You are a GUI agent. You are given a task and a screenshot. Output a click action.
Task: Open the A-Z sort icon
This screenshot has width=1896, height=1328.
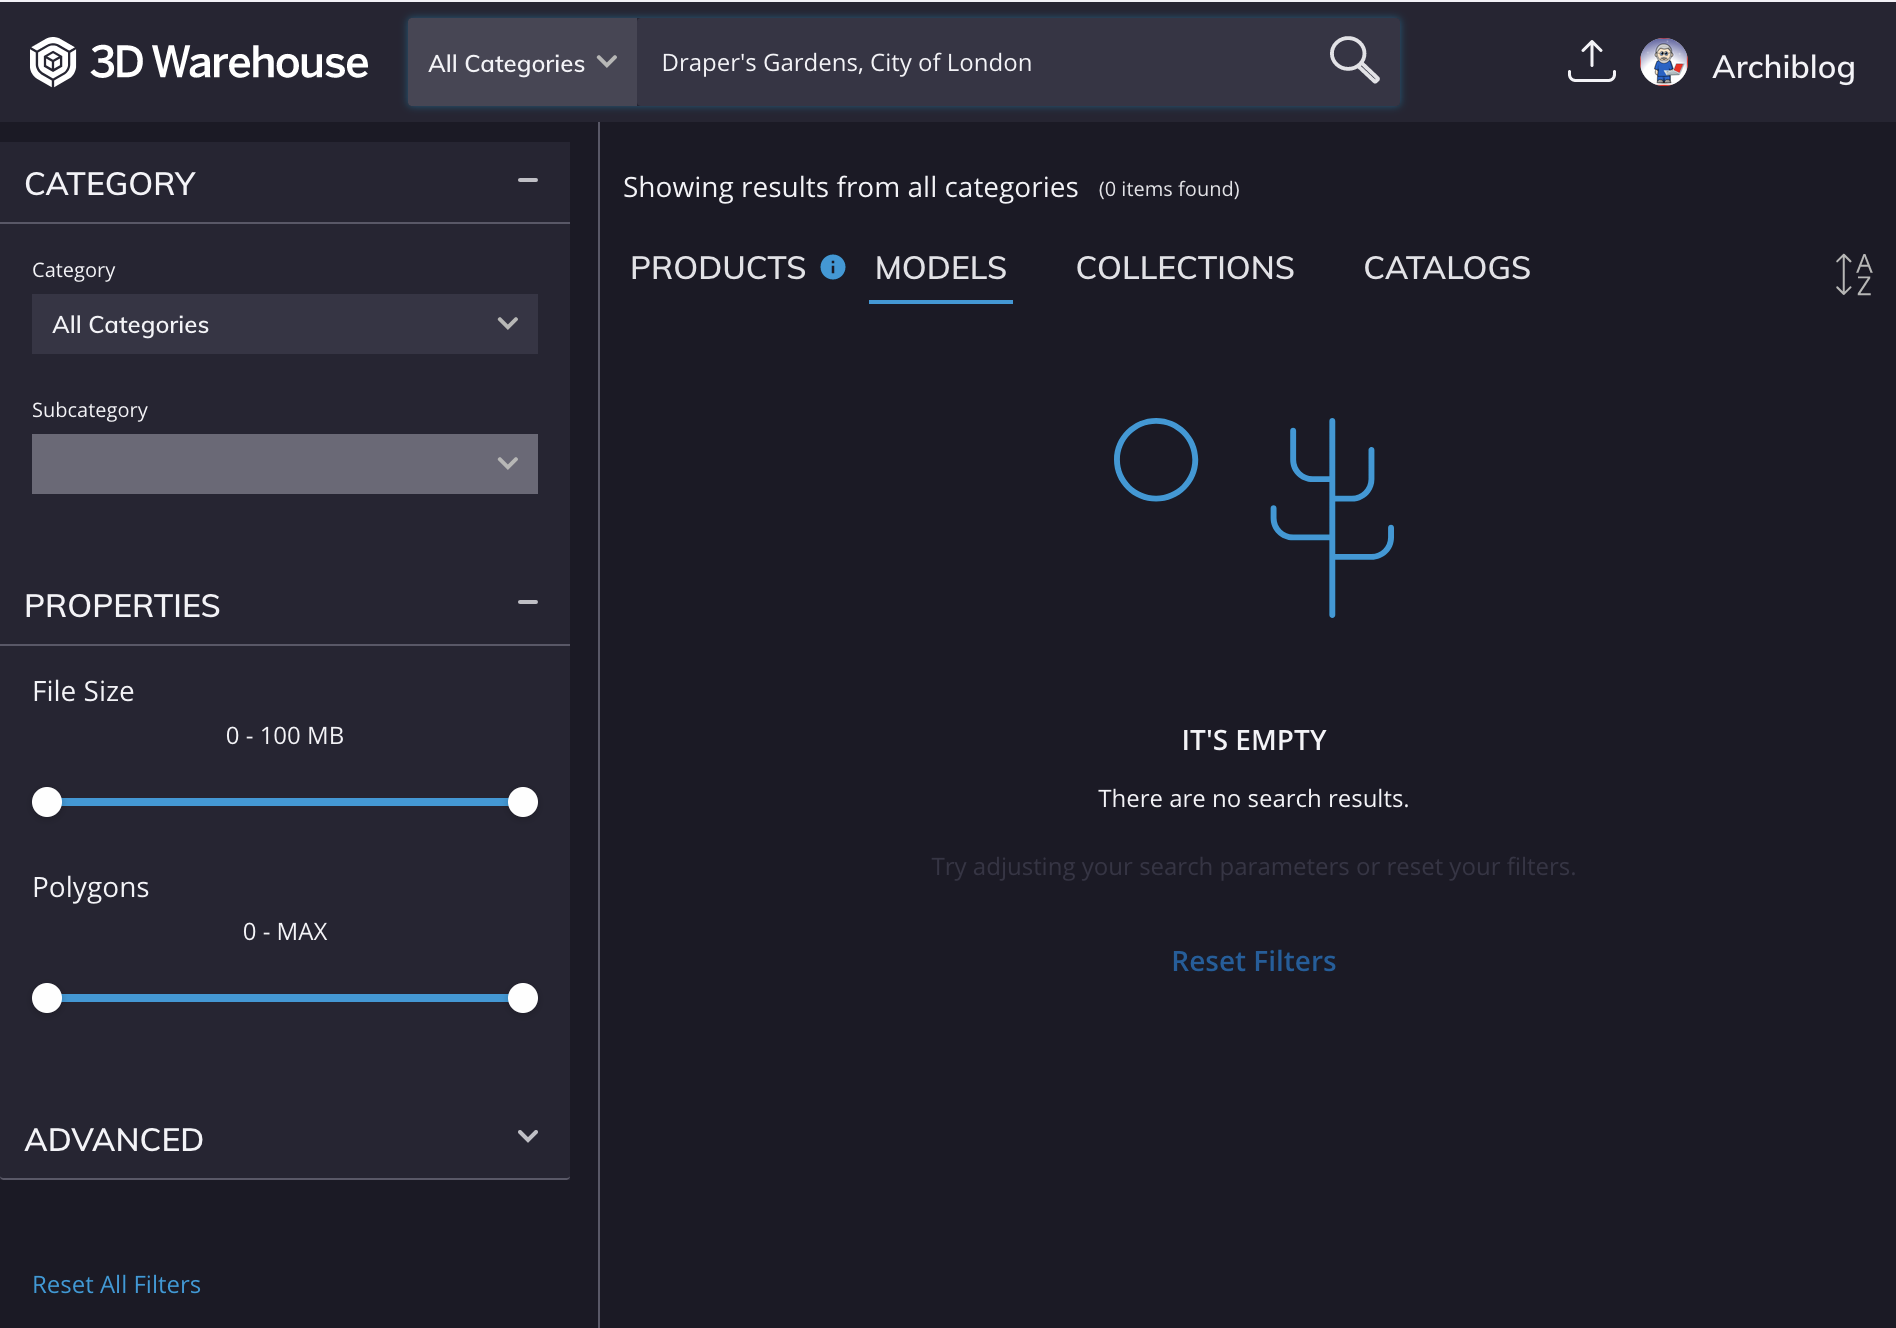(x=1853, y=274)
